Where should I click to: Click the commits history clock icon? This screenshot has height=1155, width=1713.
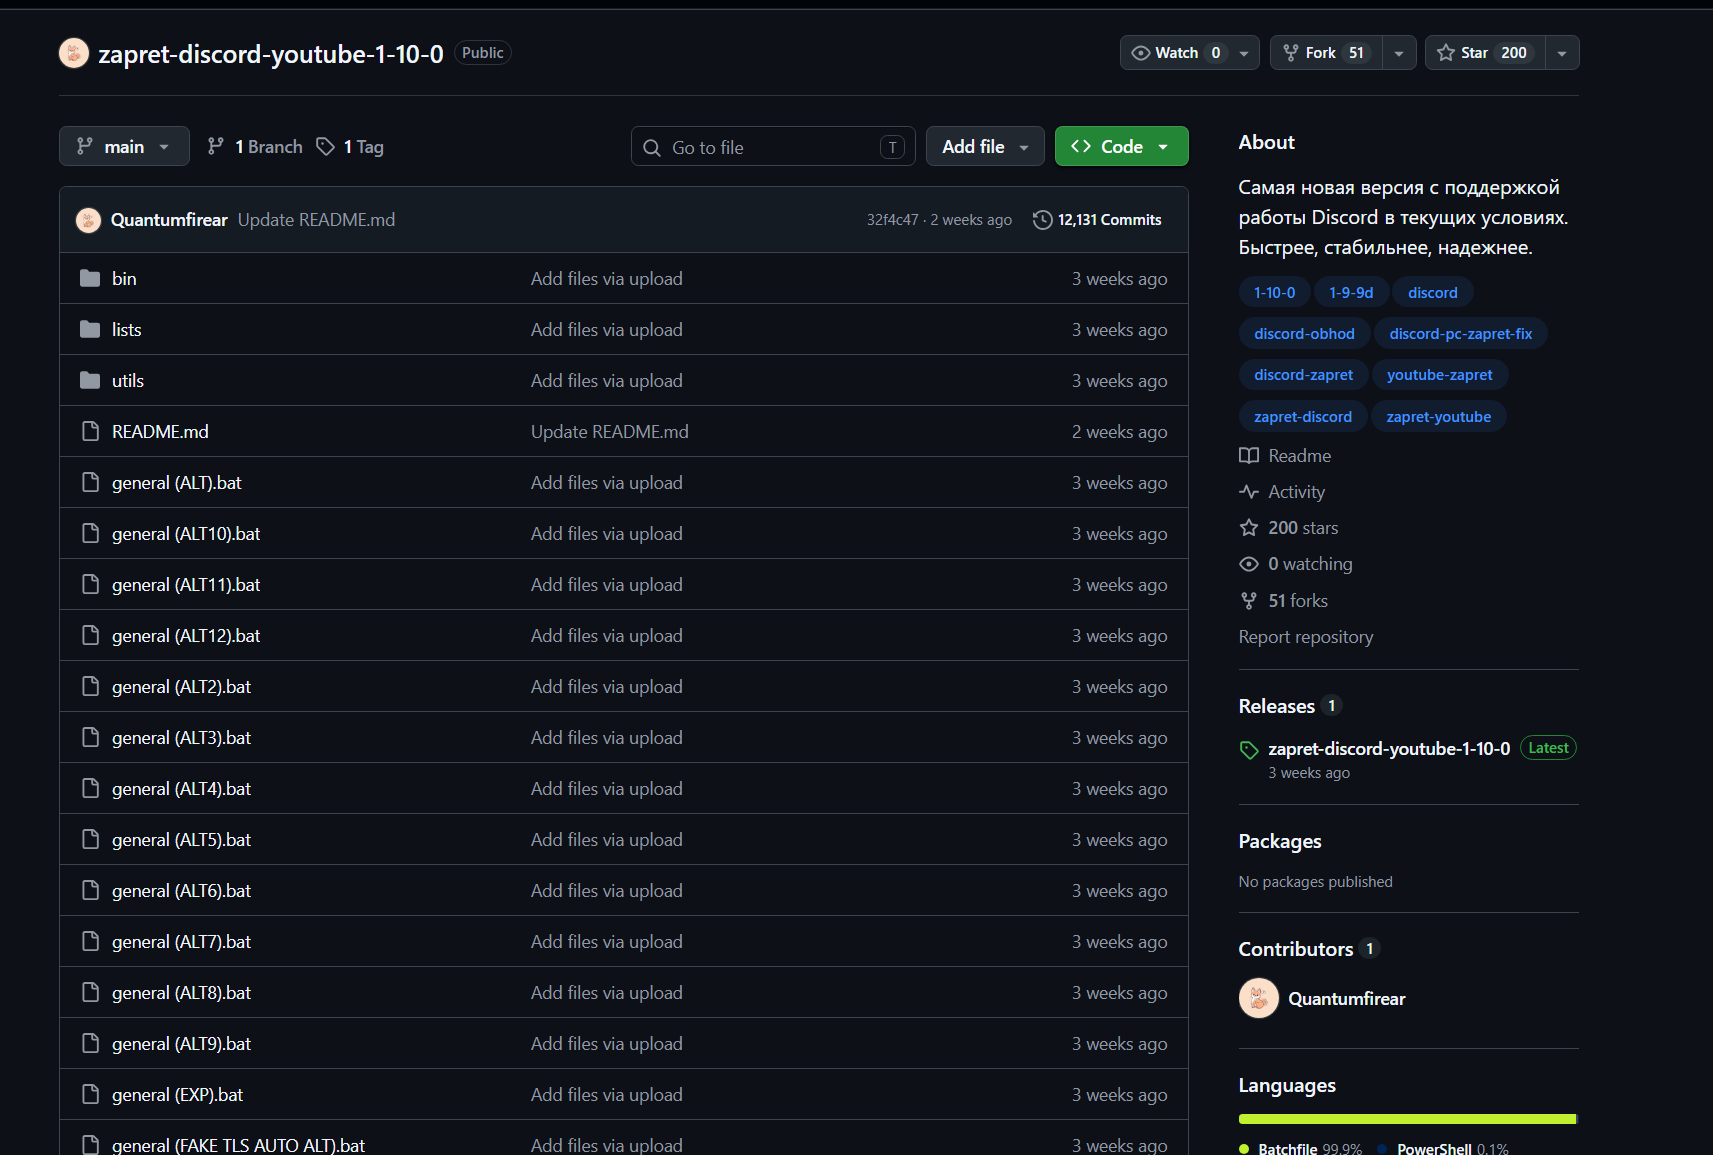[1042, 220]
